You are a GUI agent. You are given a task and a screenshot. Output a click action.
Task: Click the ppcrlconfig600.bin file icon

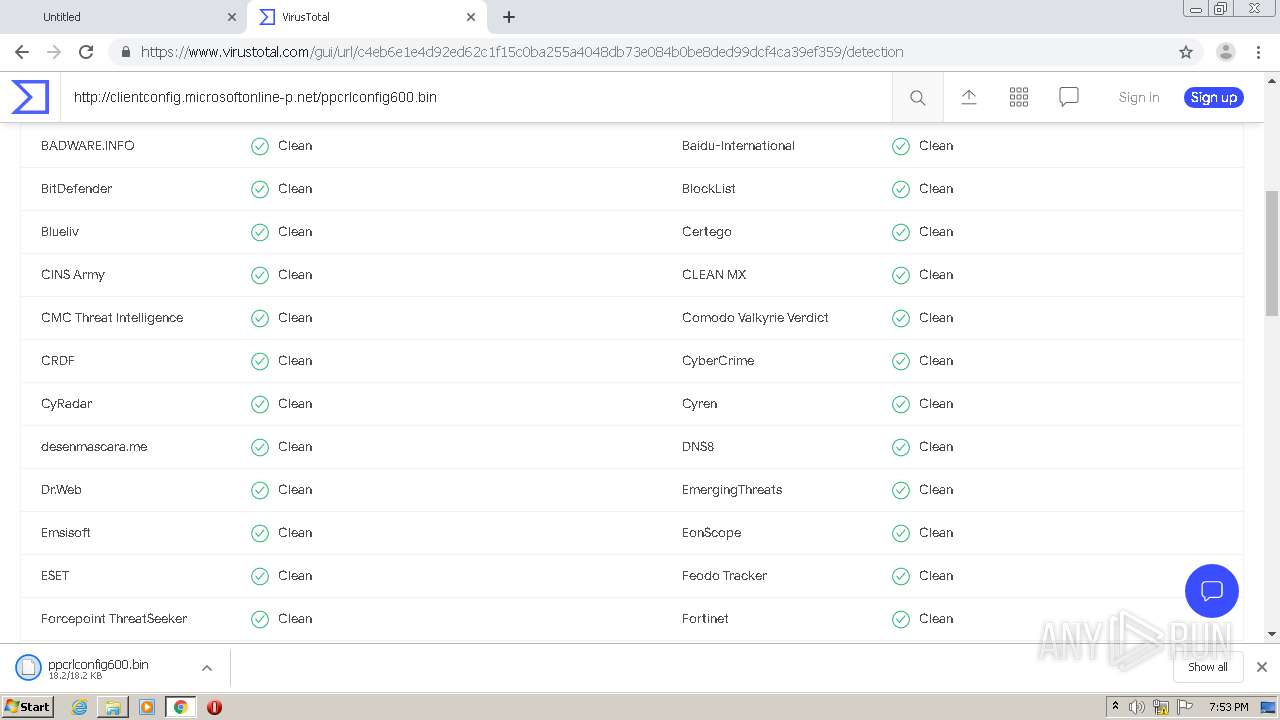pos(28,667)
